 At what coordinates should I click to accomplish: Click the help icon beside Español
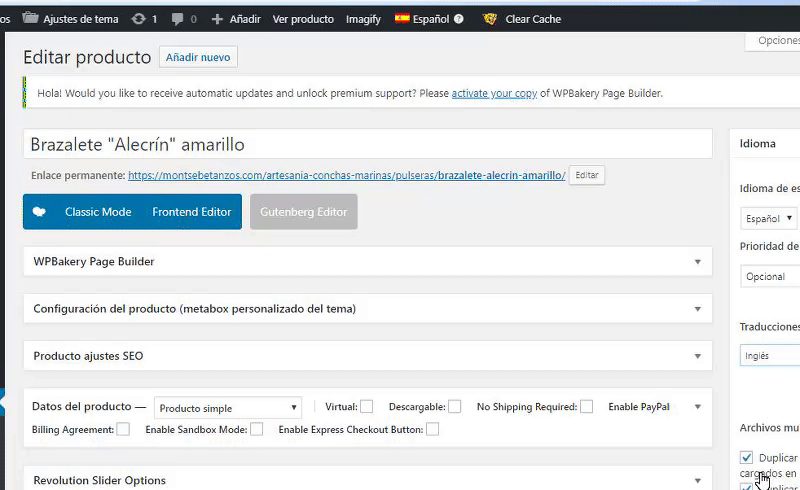tap(458, 19)
